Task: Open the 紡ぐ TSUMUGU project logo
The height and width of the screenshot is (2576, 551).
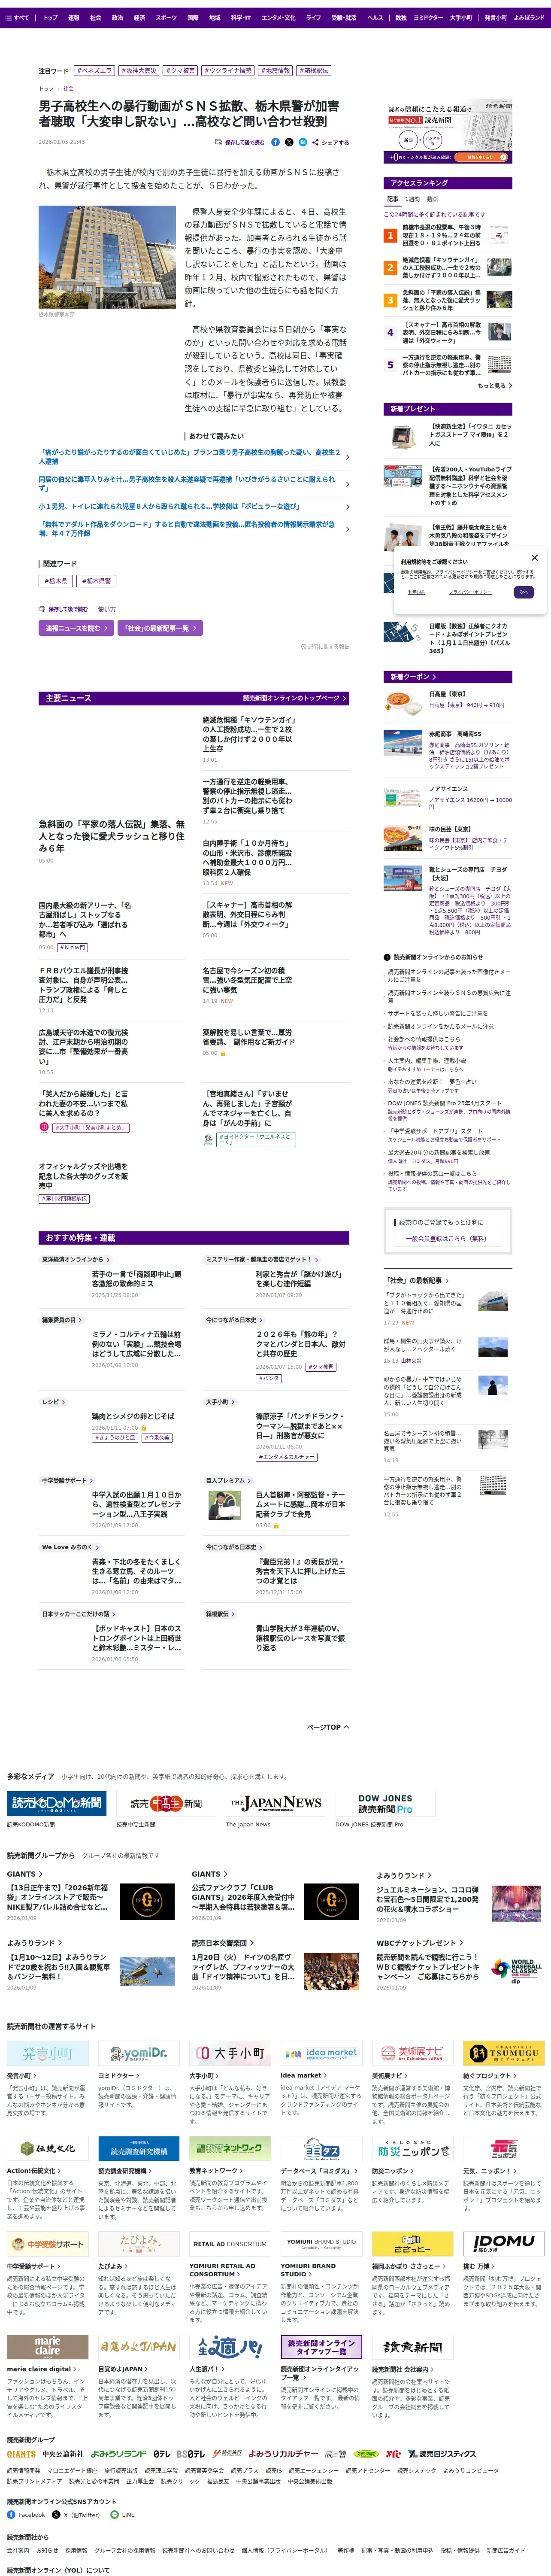Action: 503,2054
